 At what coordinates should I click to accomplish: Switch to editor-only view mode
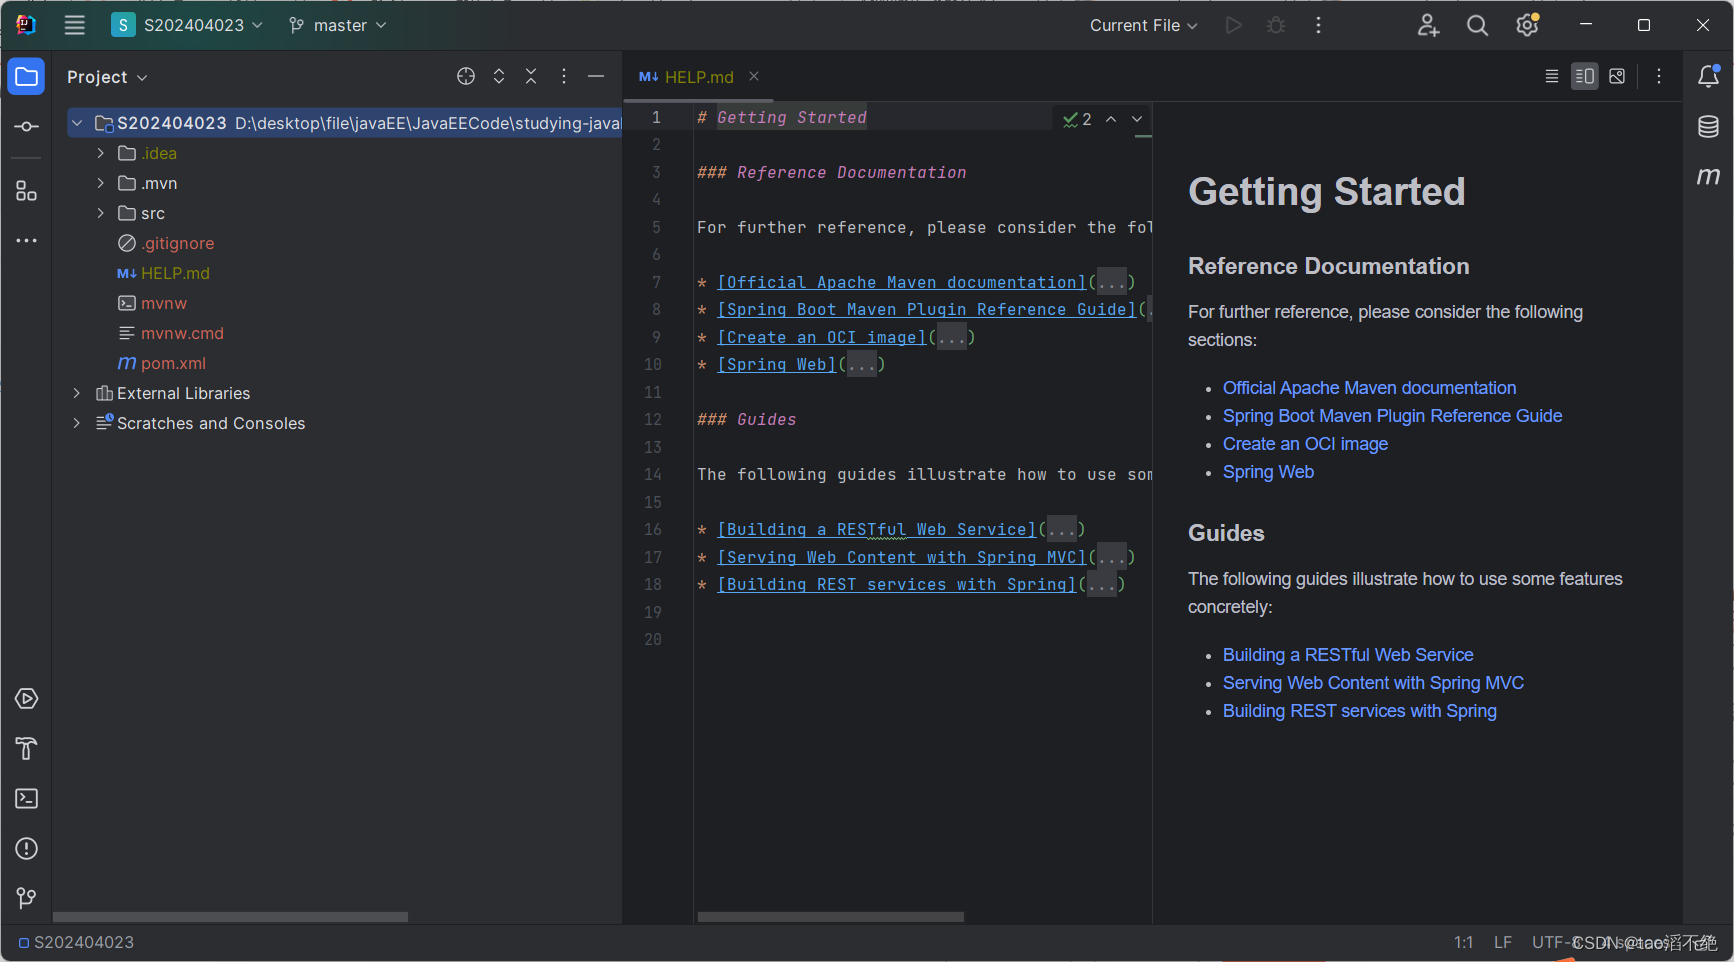tap(1552, 76)
